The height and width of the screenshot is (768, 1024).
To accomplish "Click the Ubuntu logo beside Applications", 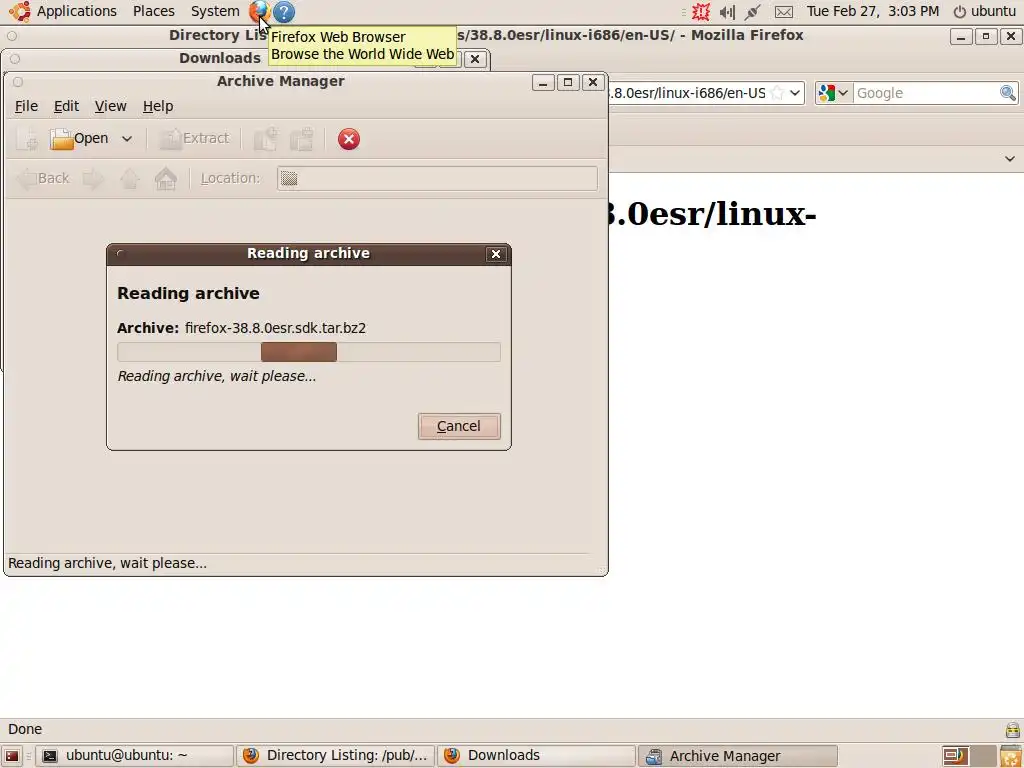I will pyautogui.click(x=20, y=11).
